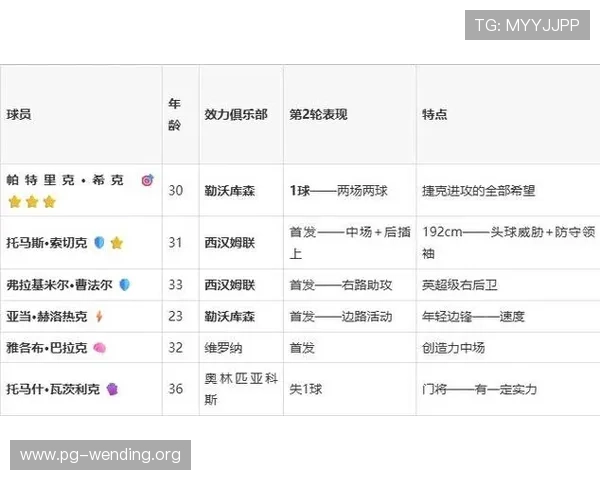
Task: Click the blue shield icon beside 托马斯·索切克
Action: (99, 242)
